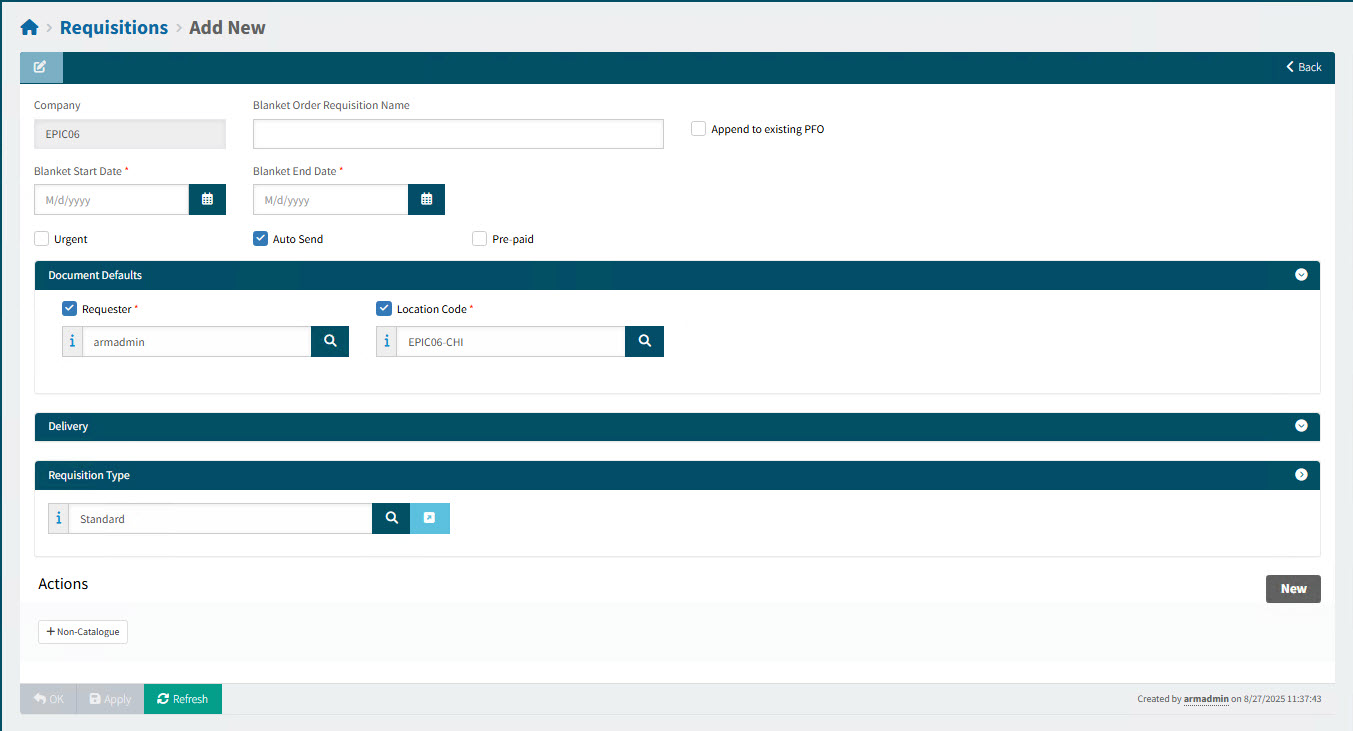1353x731 pixels.
Task: Open Requisition Type in new window icon
Action: pos(430,518)
